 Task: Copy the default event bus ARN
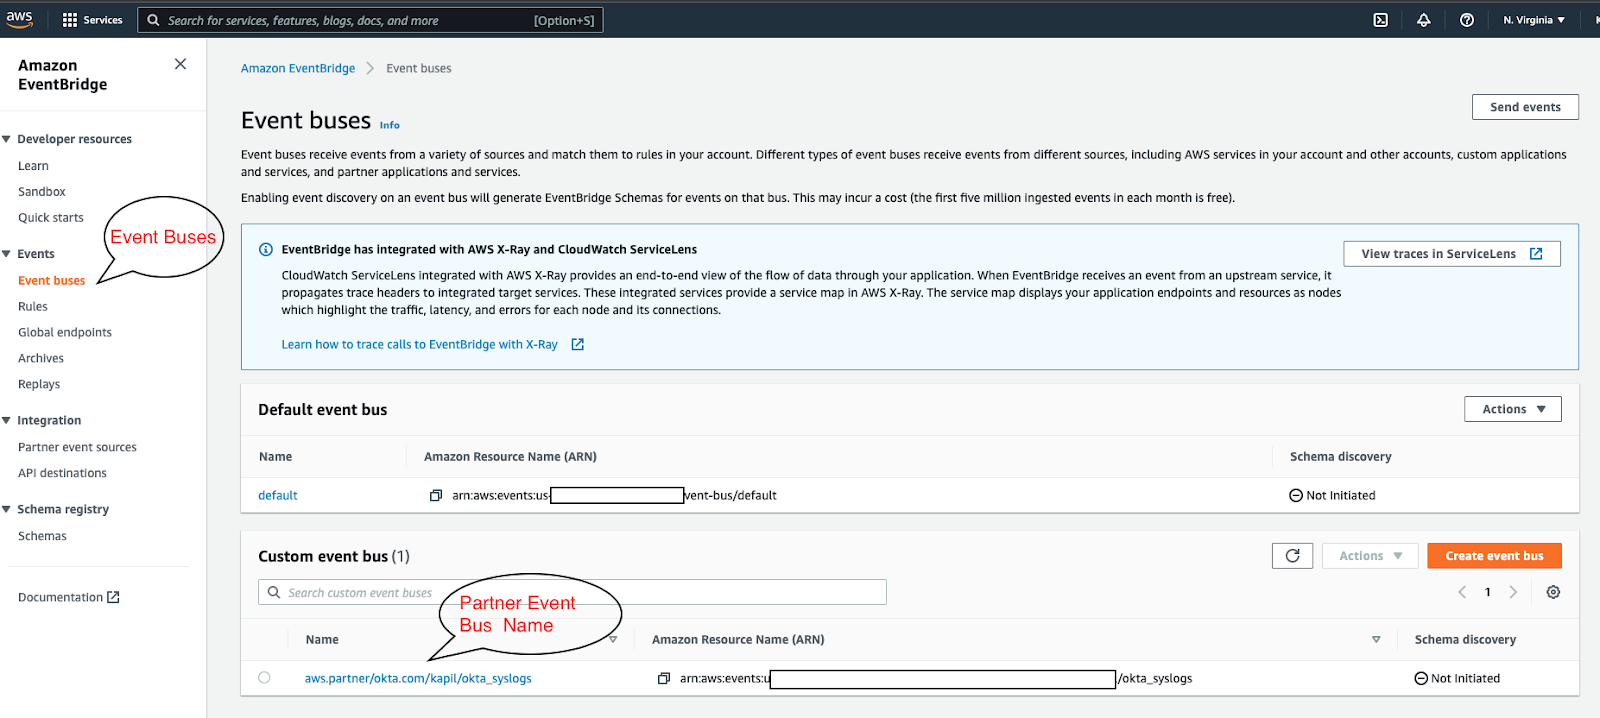[435, 495]
